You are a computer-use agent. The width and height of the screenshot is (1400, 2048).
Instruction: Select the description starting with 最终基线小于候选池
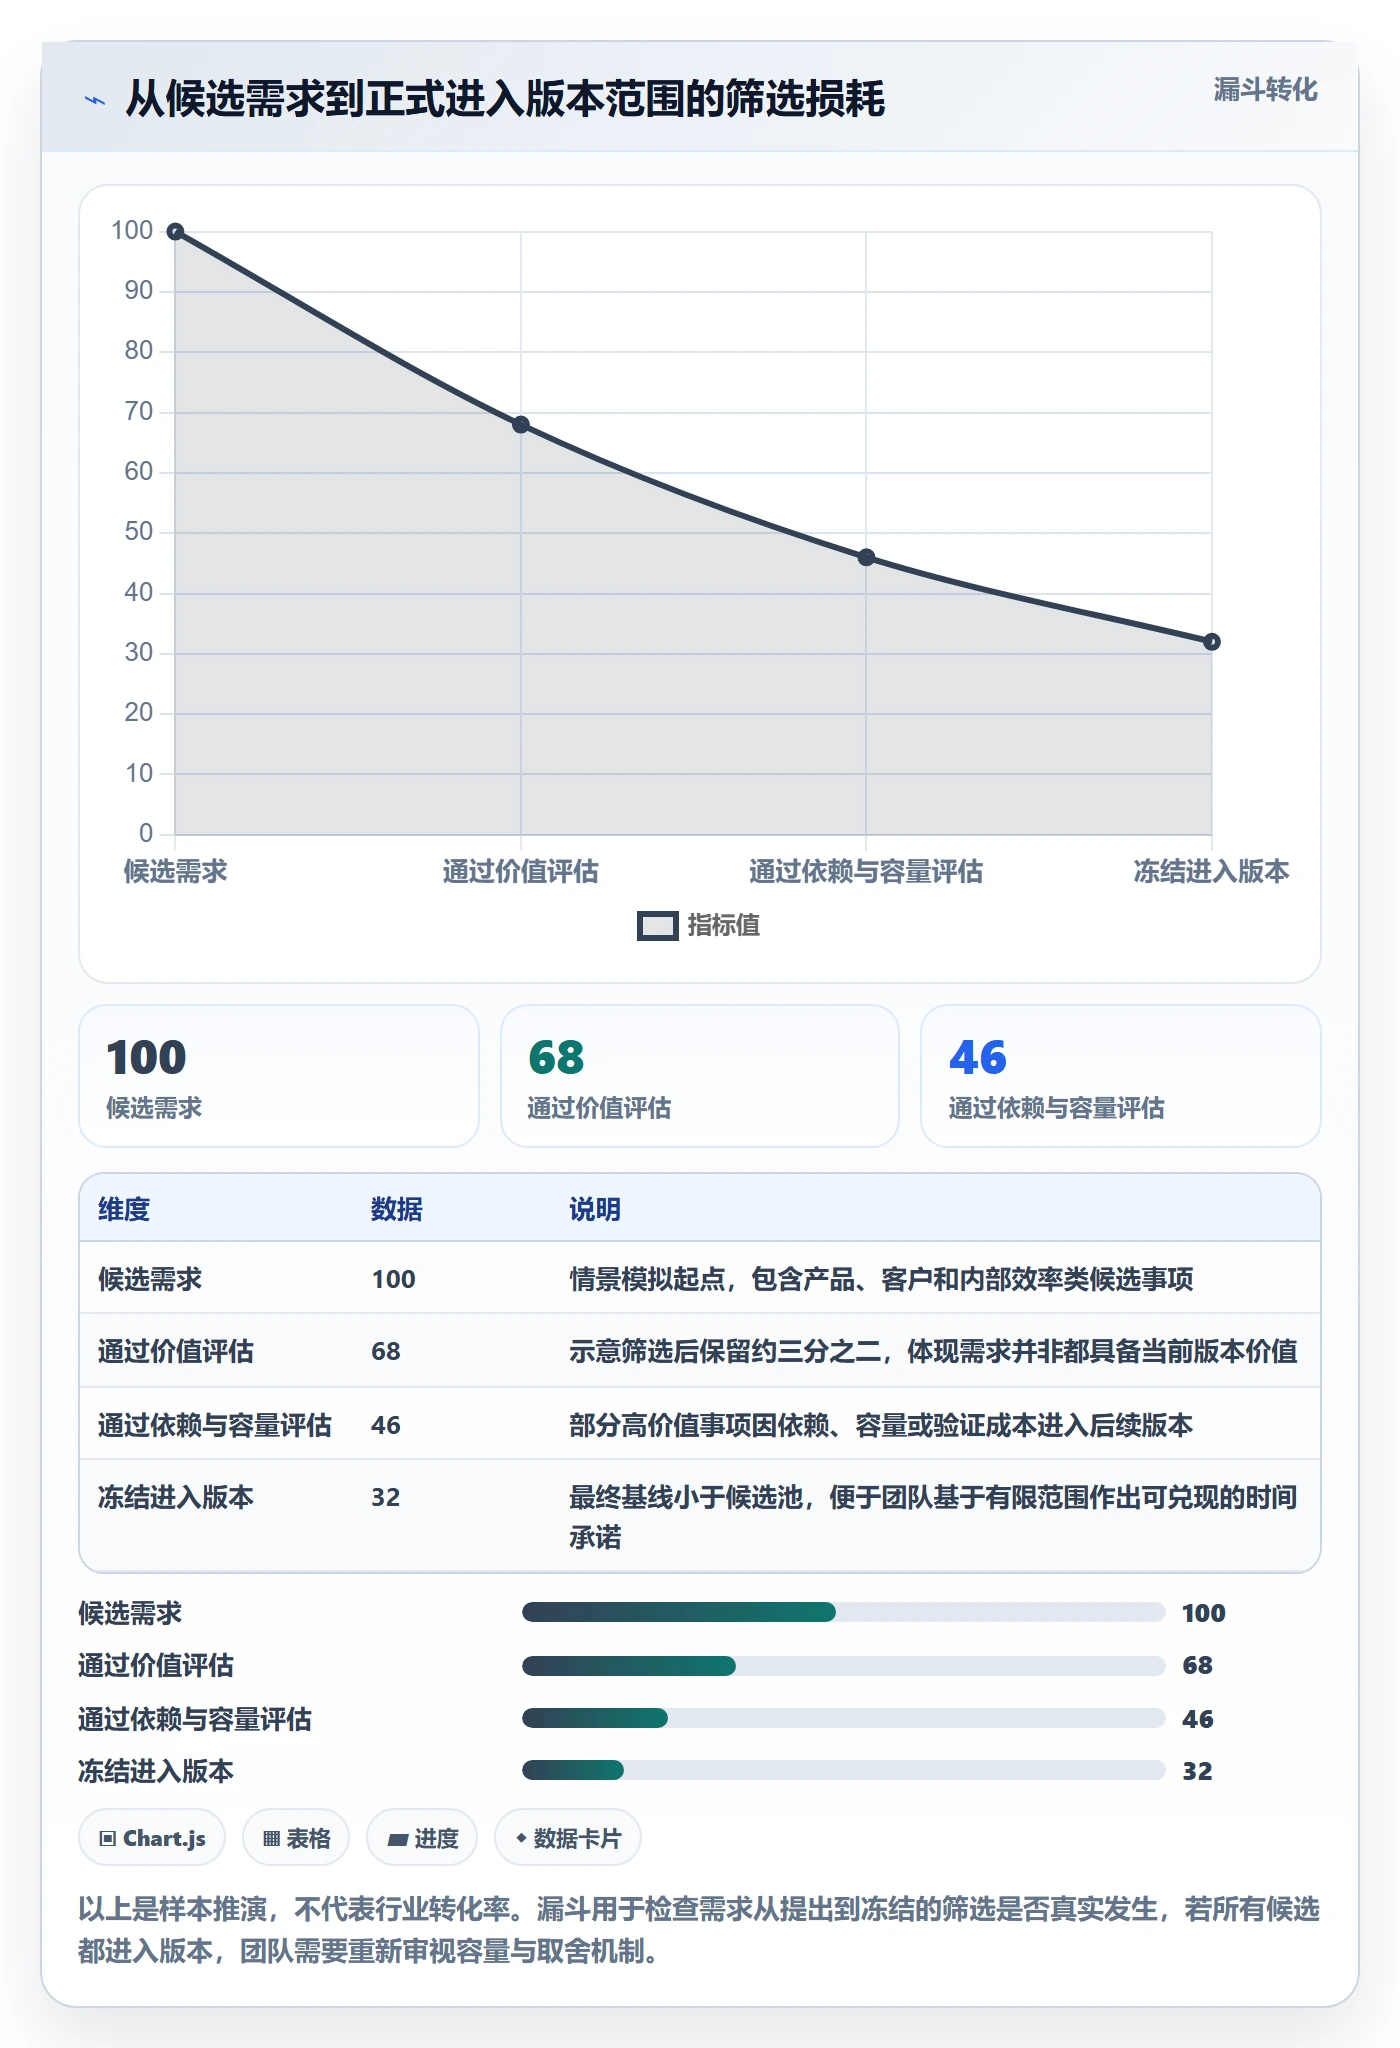tap(933, 1517)
